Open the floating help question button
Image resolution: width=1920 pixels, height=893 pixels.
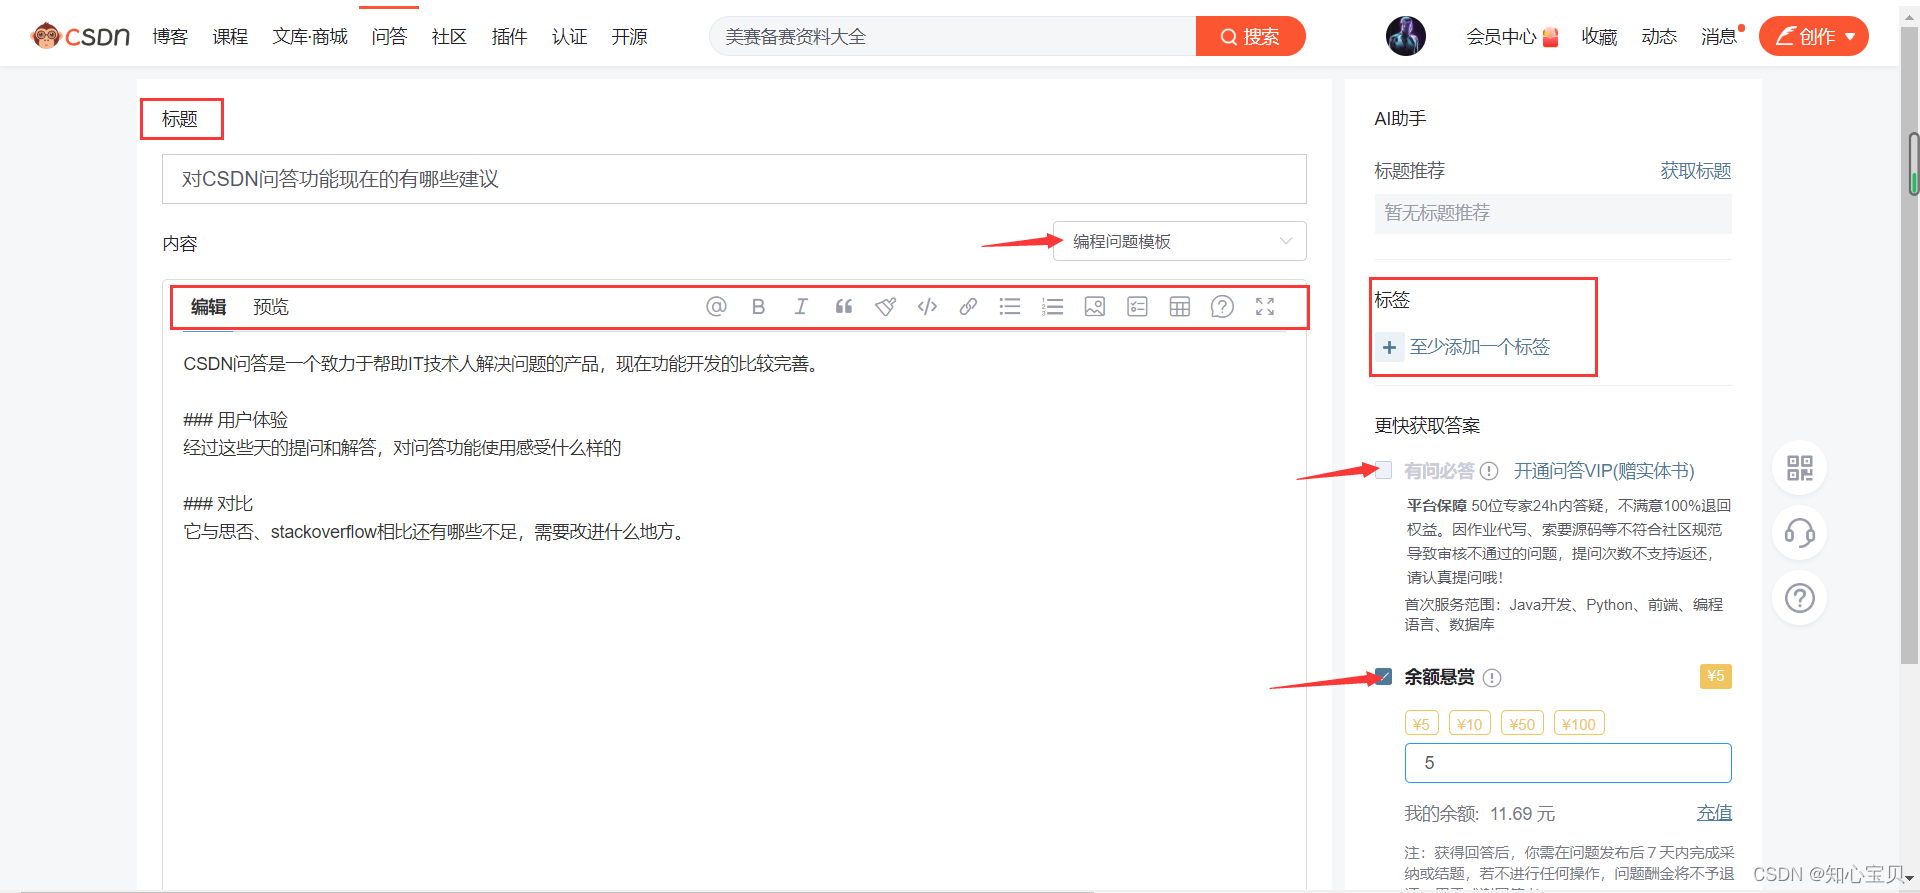click(x=1800, y=598)
